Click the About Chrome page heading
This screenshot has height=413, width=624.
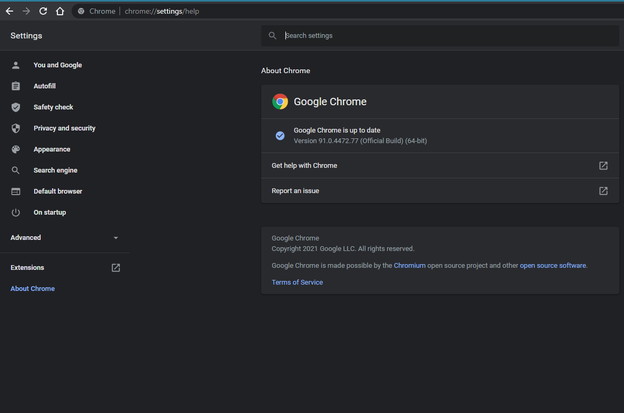click(x=285, y=71)
